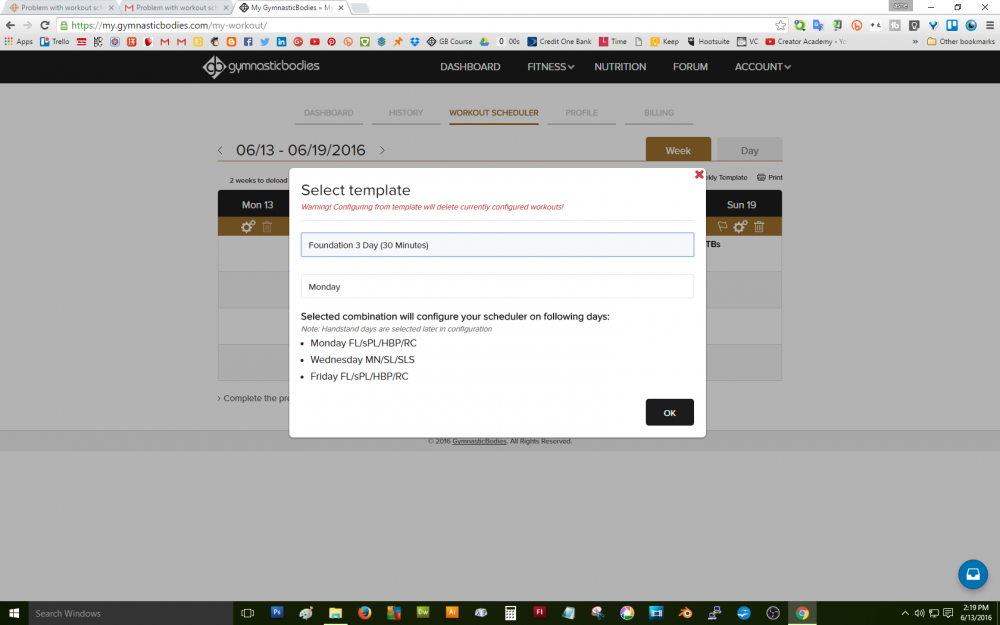This screenshot has width=1000, height=625.
Task: Reload the page
Action: [45, 26]
